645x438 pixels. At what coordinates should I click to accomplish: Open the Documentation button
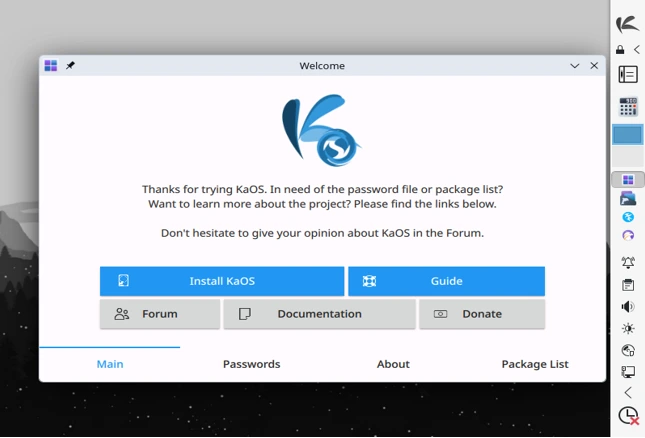320,314
